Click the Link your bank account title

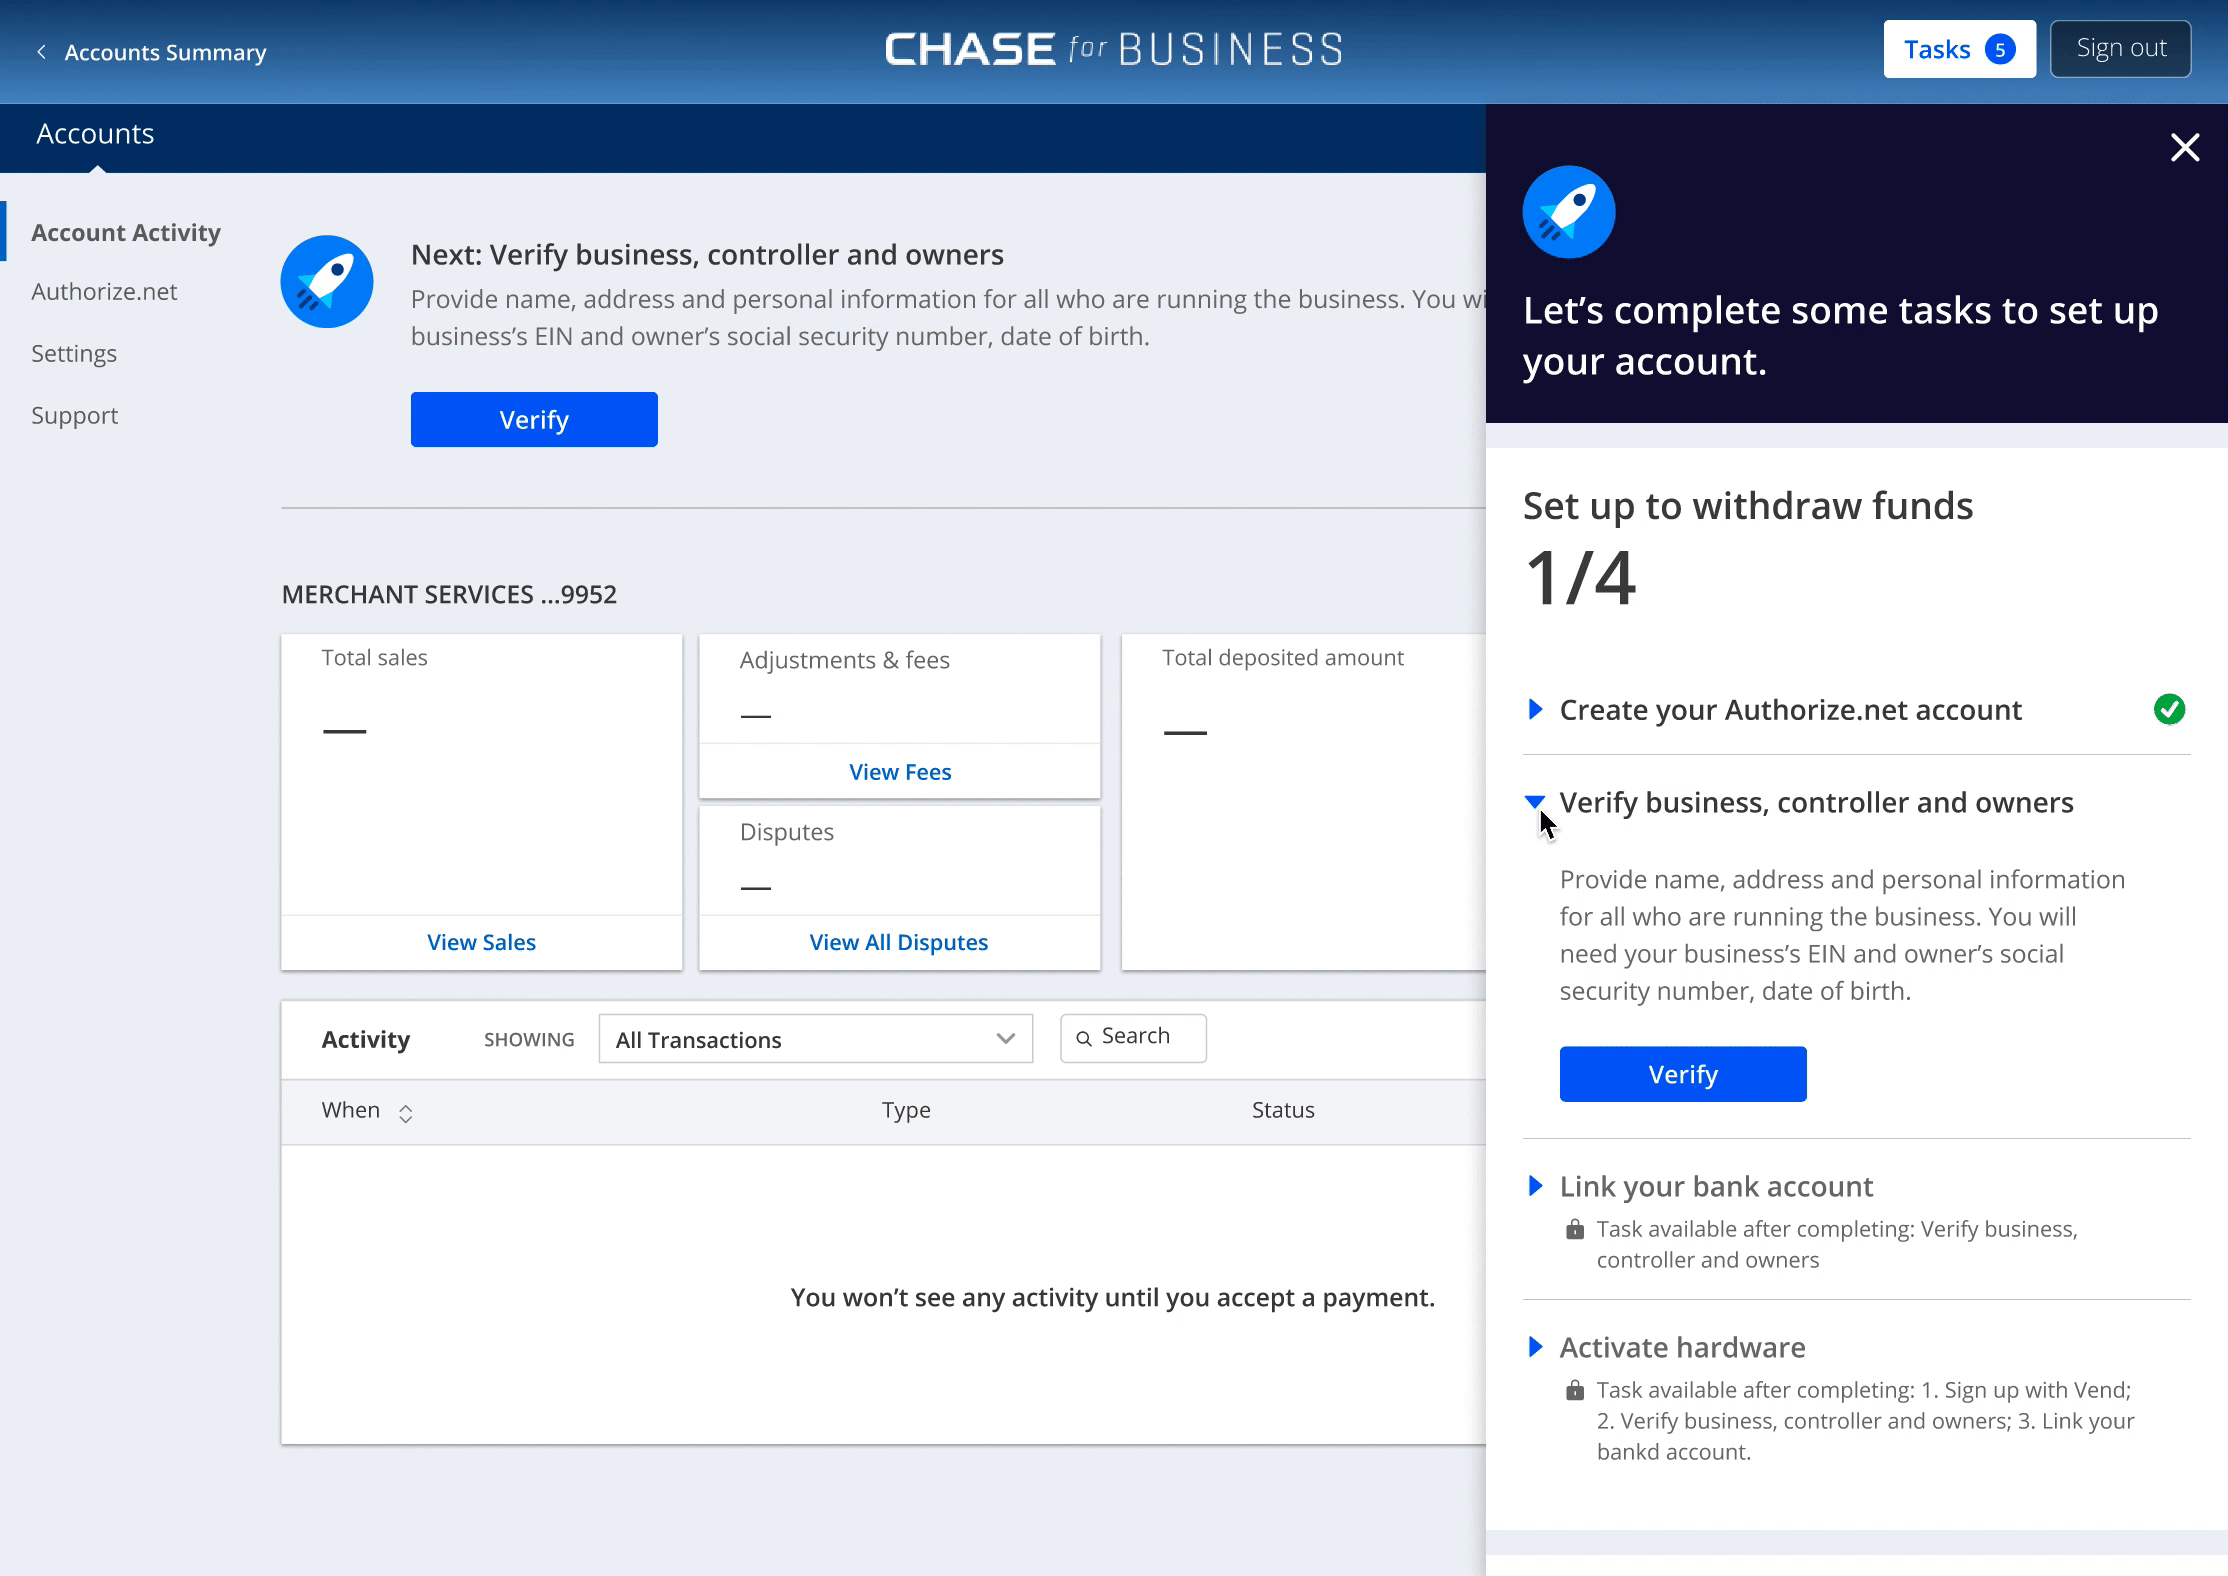click(x=1716, y=1186)
